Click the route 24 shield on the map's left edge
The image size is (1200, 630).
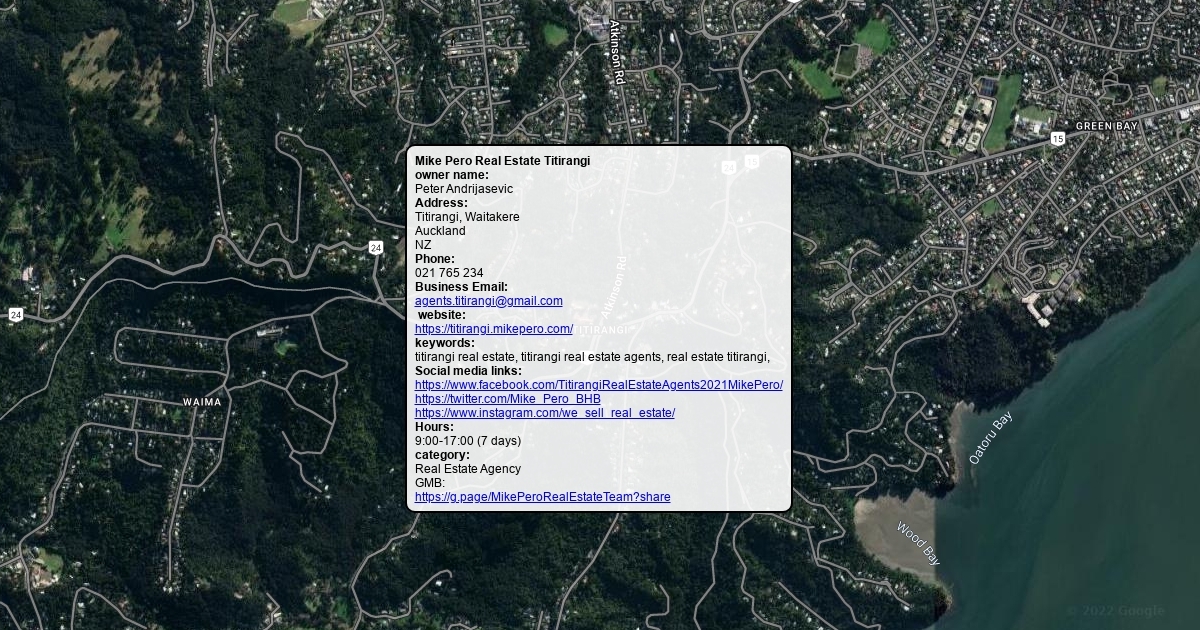click(15, 314)
